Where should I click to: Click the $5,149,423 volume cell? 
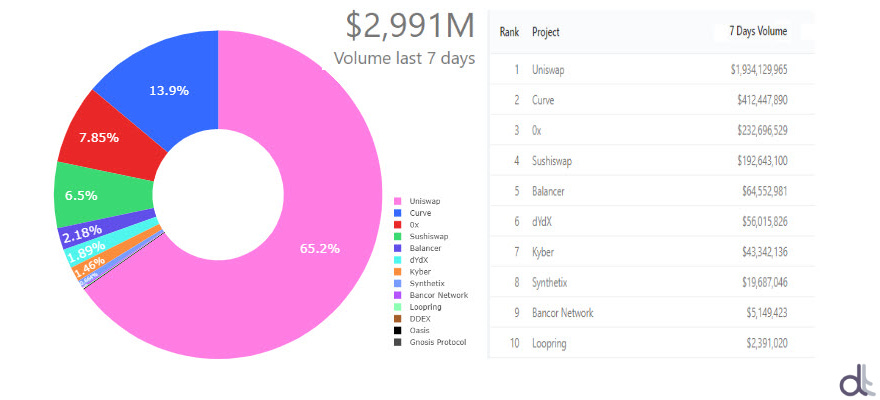[767, 312]
